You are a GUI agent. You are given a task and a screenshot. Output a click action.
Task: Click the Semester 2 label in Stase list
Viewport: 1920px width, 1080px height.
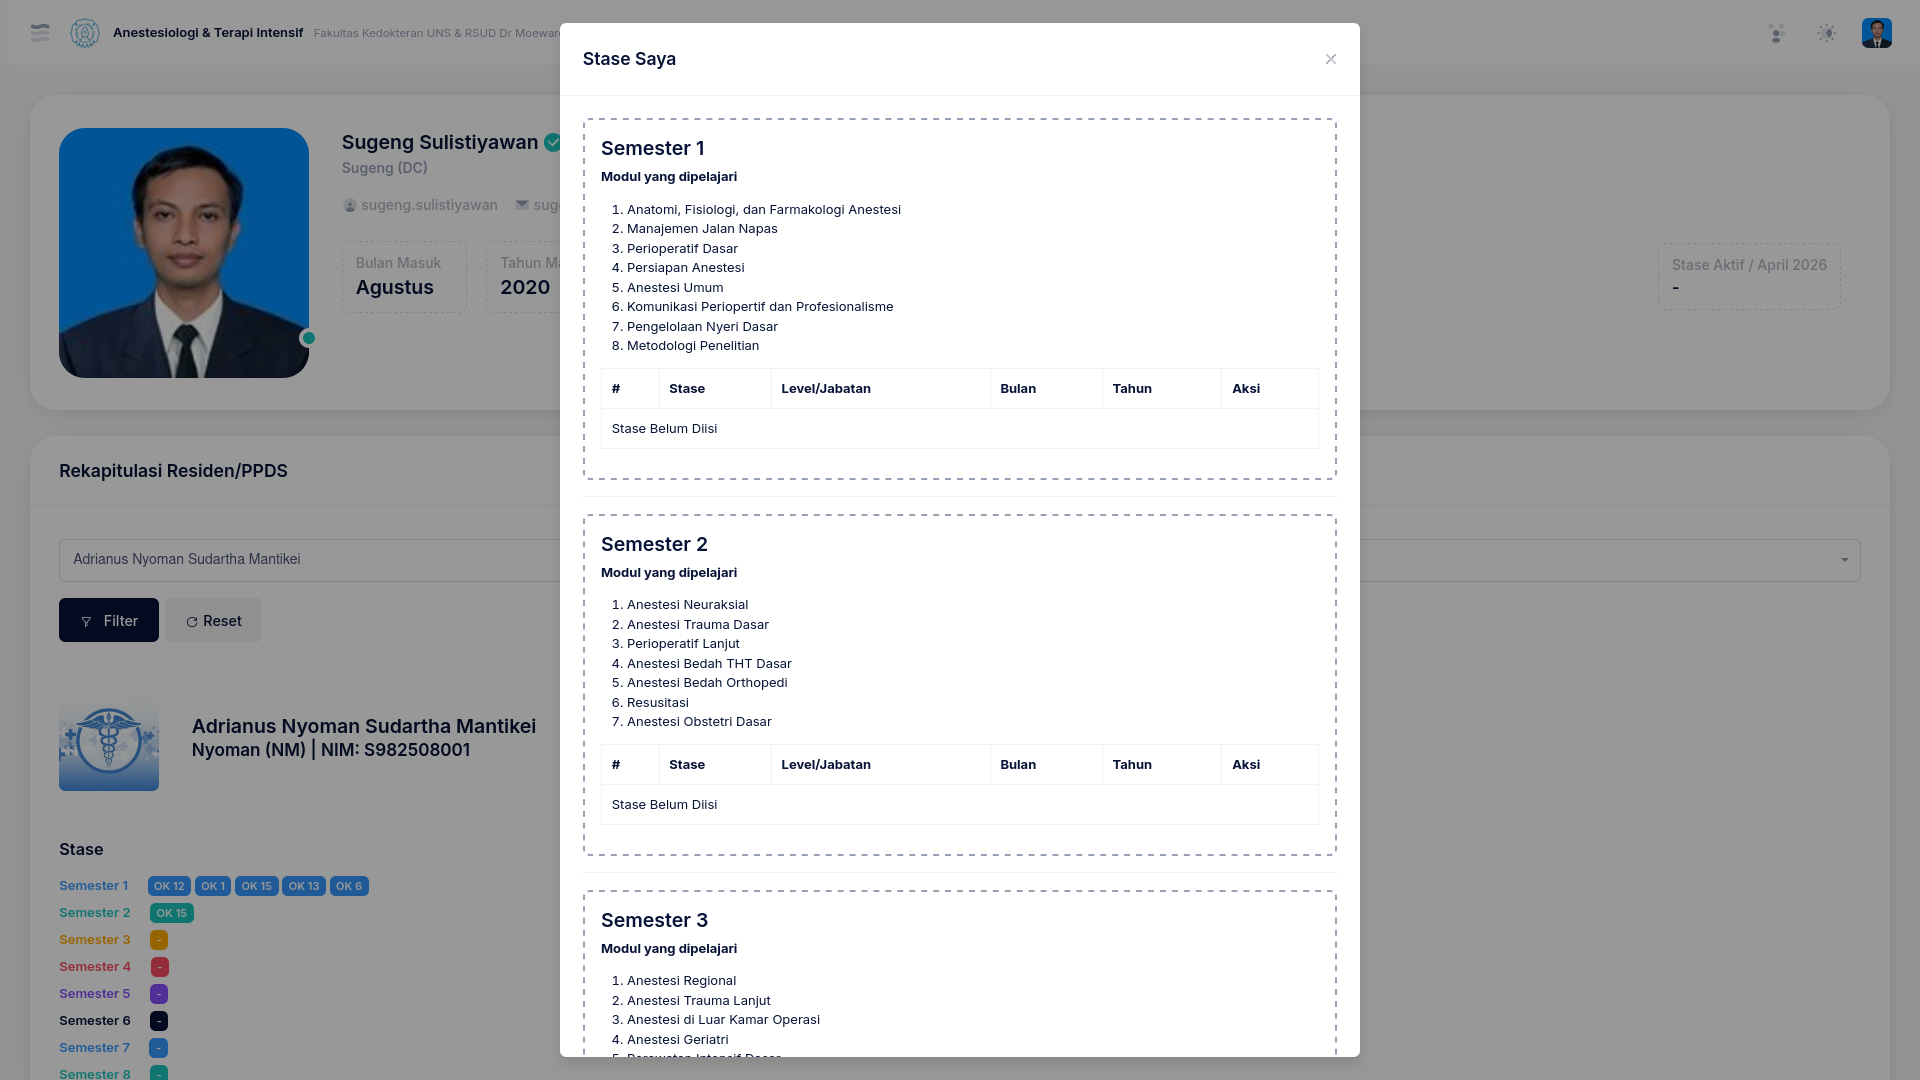tap(95, 913)
